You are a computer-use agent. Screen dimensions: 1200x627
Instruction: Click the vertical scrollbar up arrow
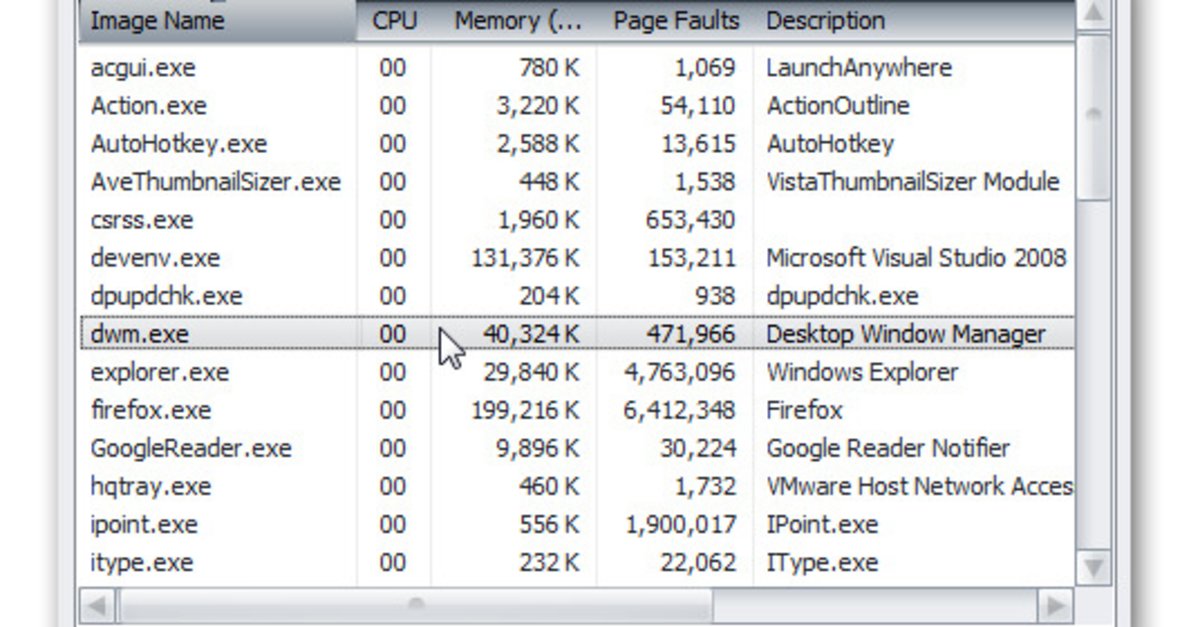[1093, 14]
